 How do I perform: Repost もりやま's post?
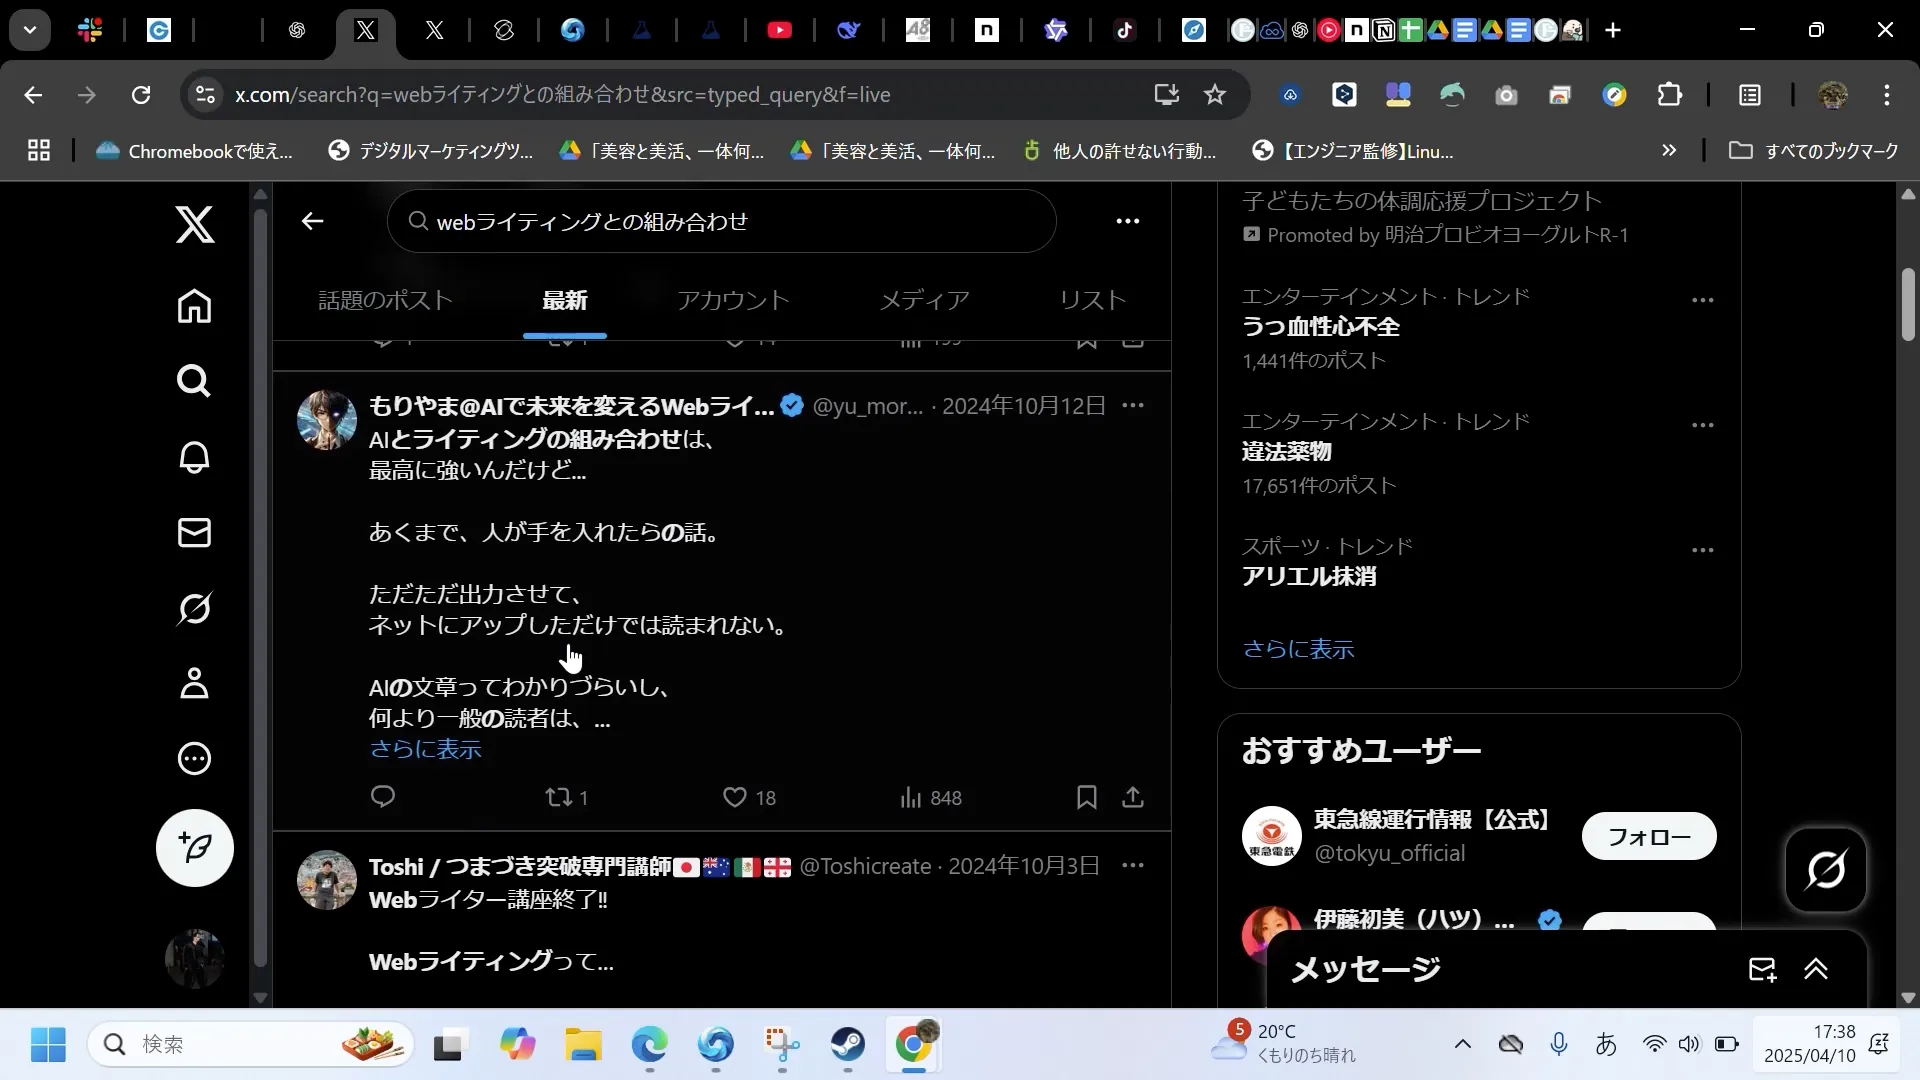click(x=566, y=797)
